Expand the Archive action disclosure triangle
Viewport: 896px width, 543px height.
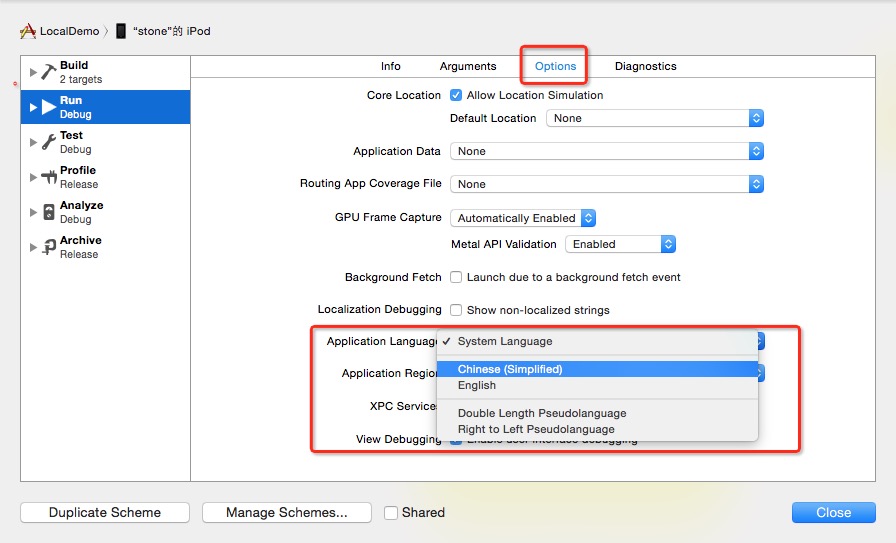pos(33,247)
